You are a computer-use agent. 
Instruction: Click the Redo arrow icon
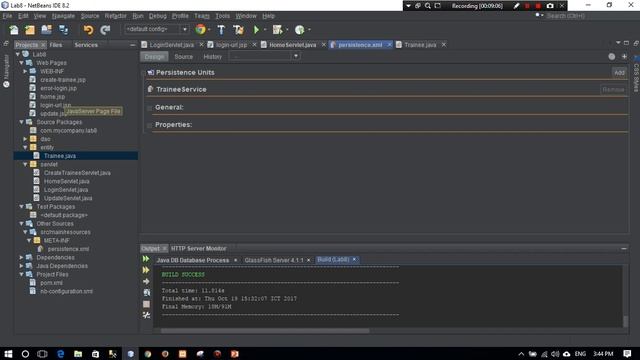[105, 30]
